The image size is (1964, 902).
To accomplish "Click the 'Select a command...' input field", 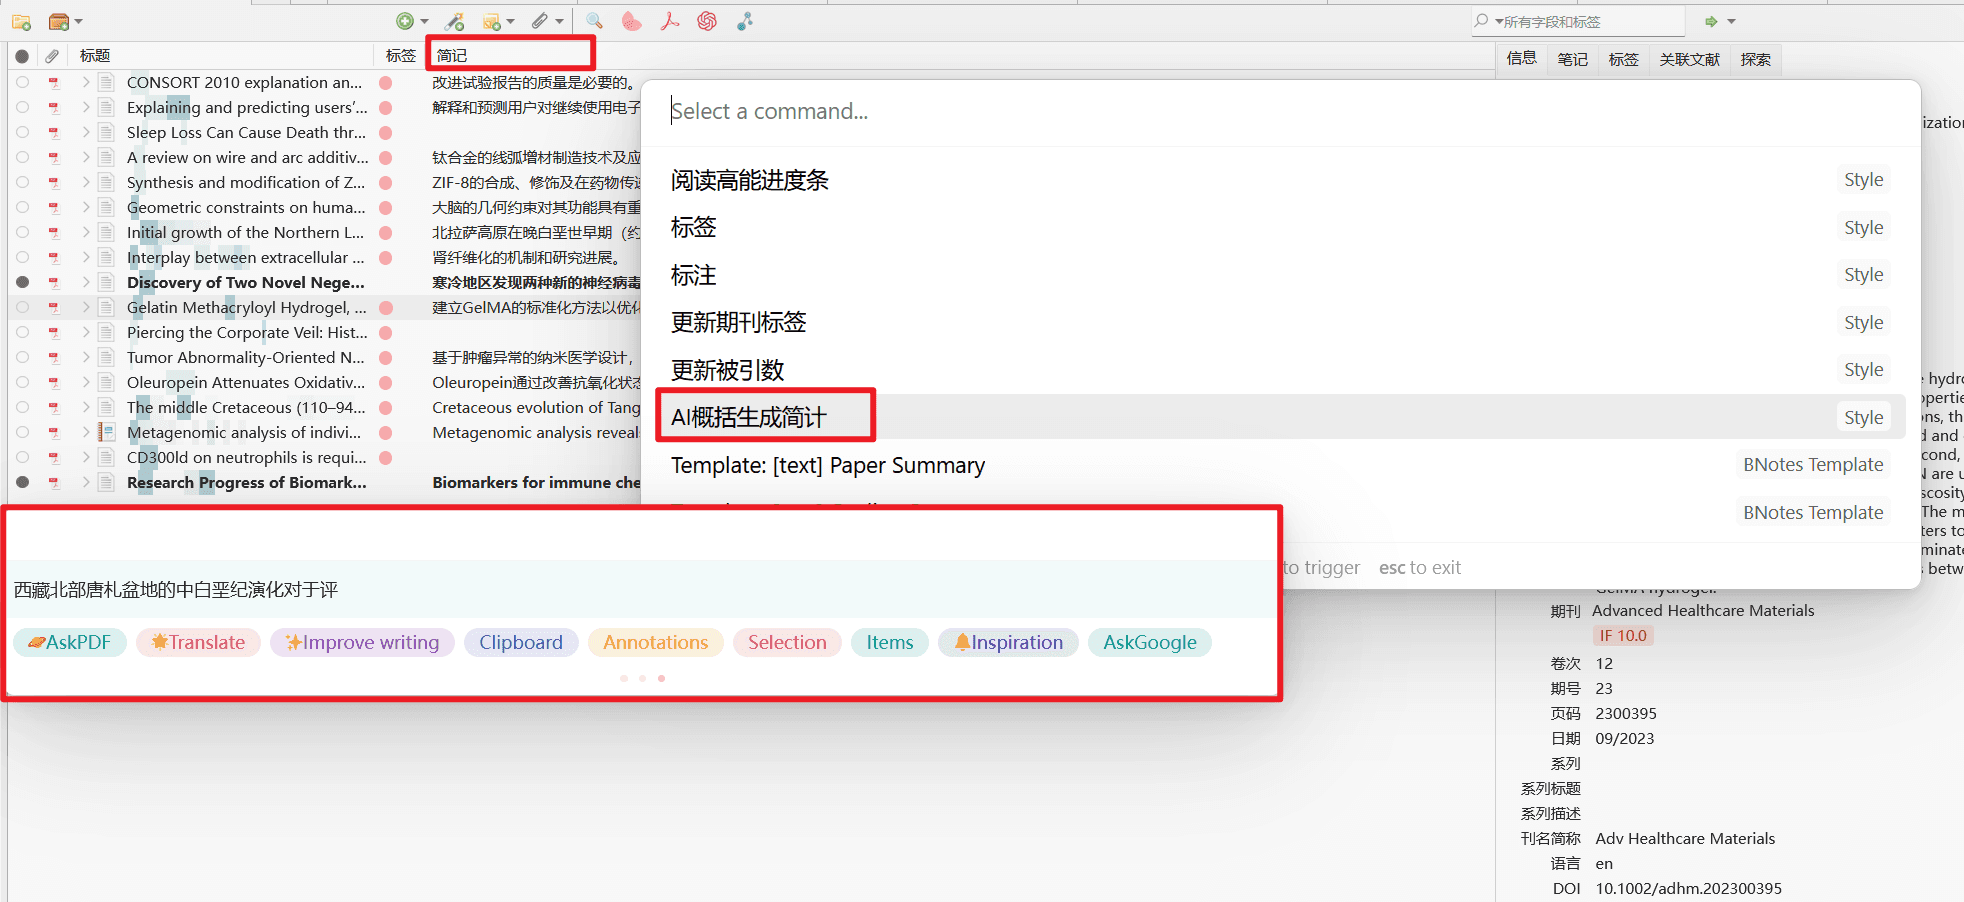I will coord(900,111).
